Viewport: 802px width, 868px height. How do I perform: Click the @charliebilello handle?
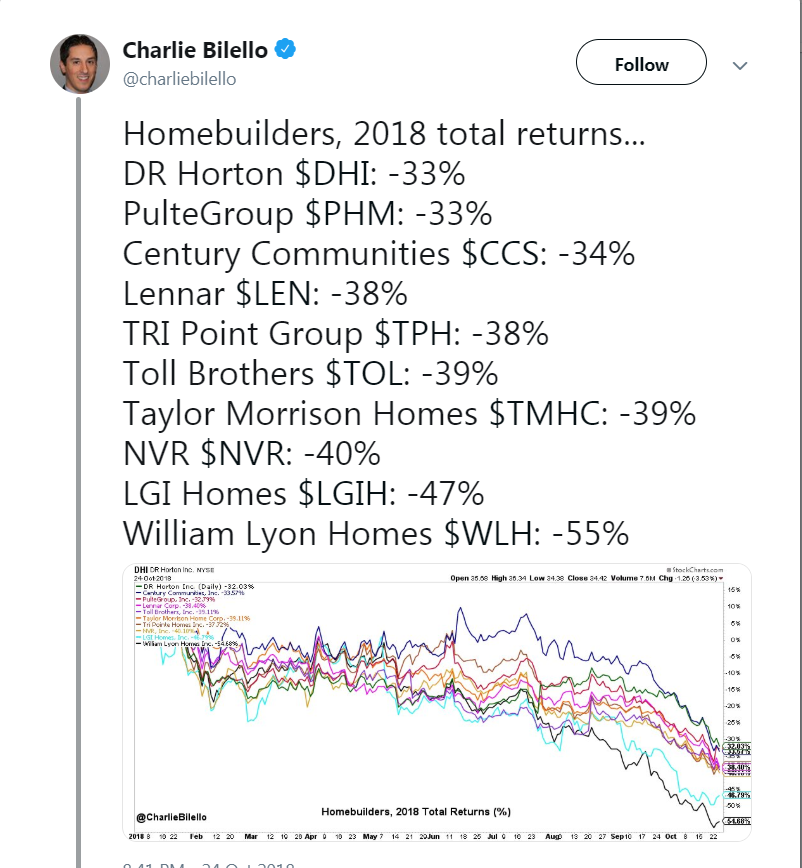click(x=179, y=79)
